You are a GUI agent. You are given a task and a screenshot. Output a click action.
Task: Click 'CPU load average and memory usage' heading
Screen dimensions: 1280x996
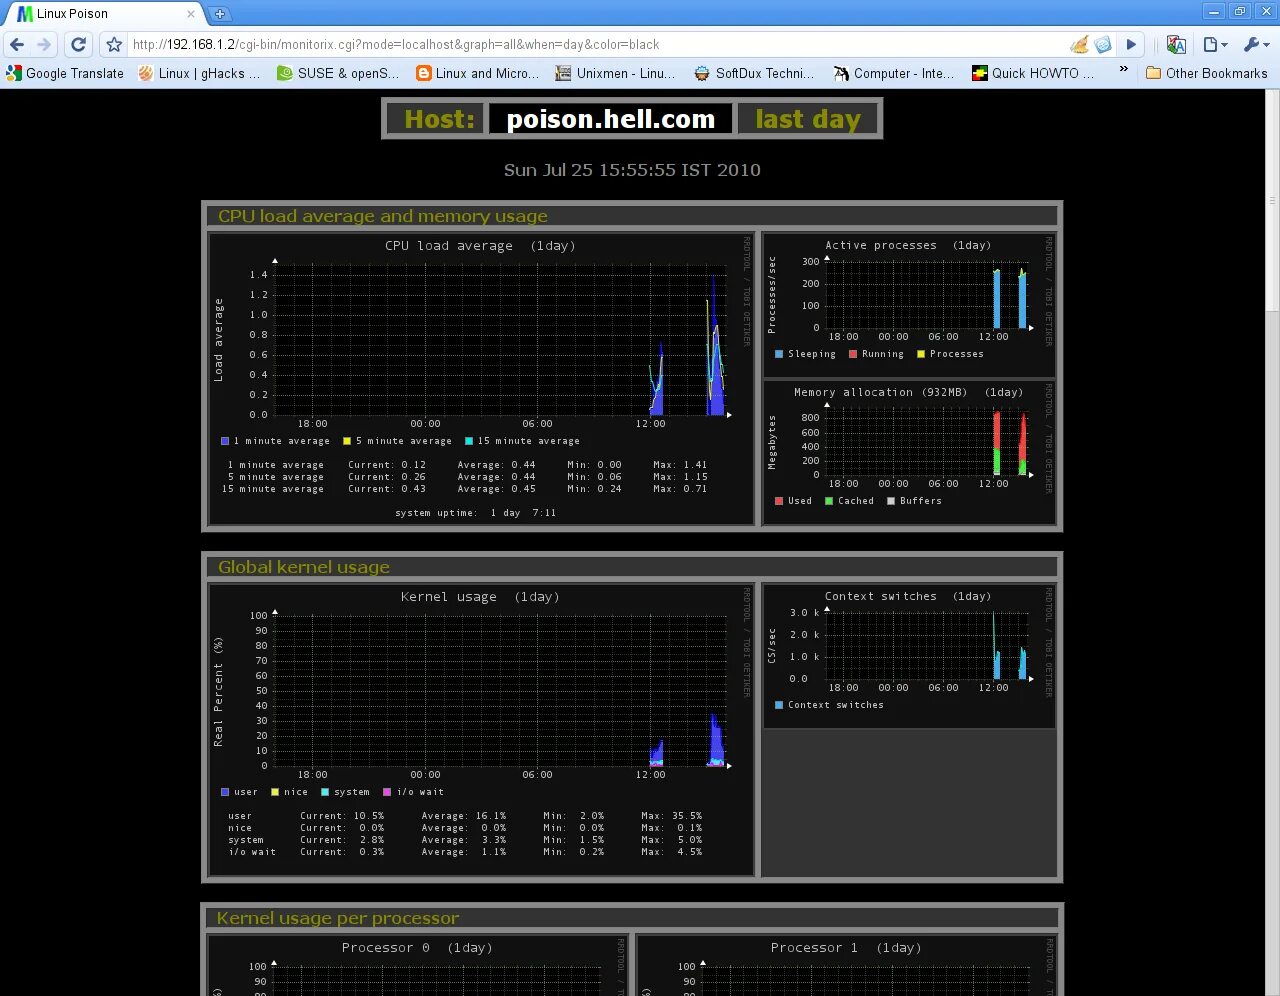(383, 216)
